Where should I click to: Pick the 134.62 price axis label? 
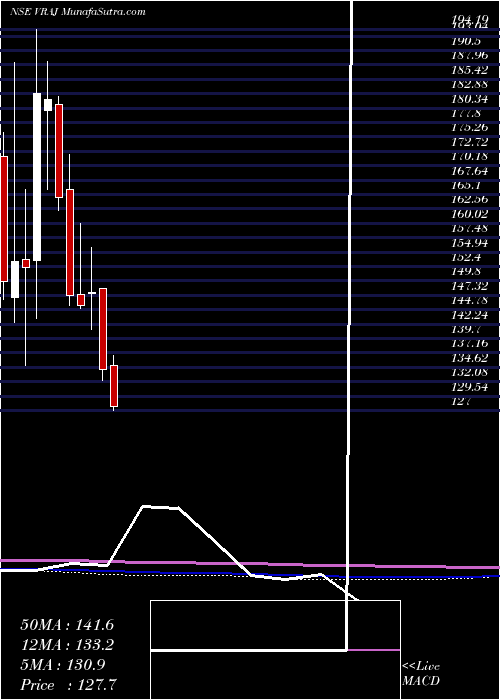(x=469, y=357)
